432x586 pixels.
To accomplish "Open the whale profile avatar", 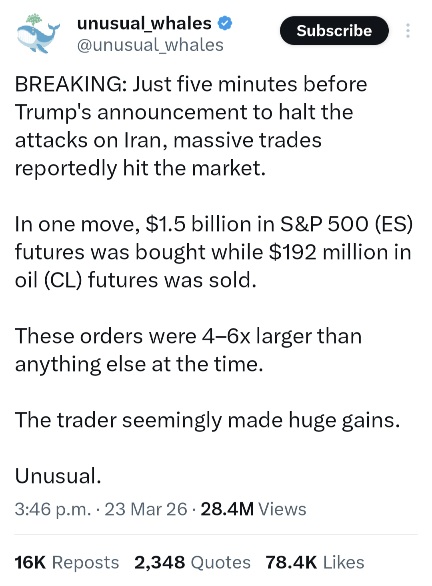I will pos(38,34).
